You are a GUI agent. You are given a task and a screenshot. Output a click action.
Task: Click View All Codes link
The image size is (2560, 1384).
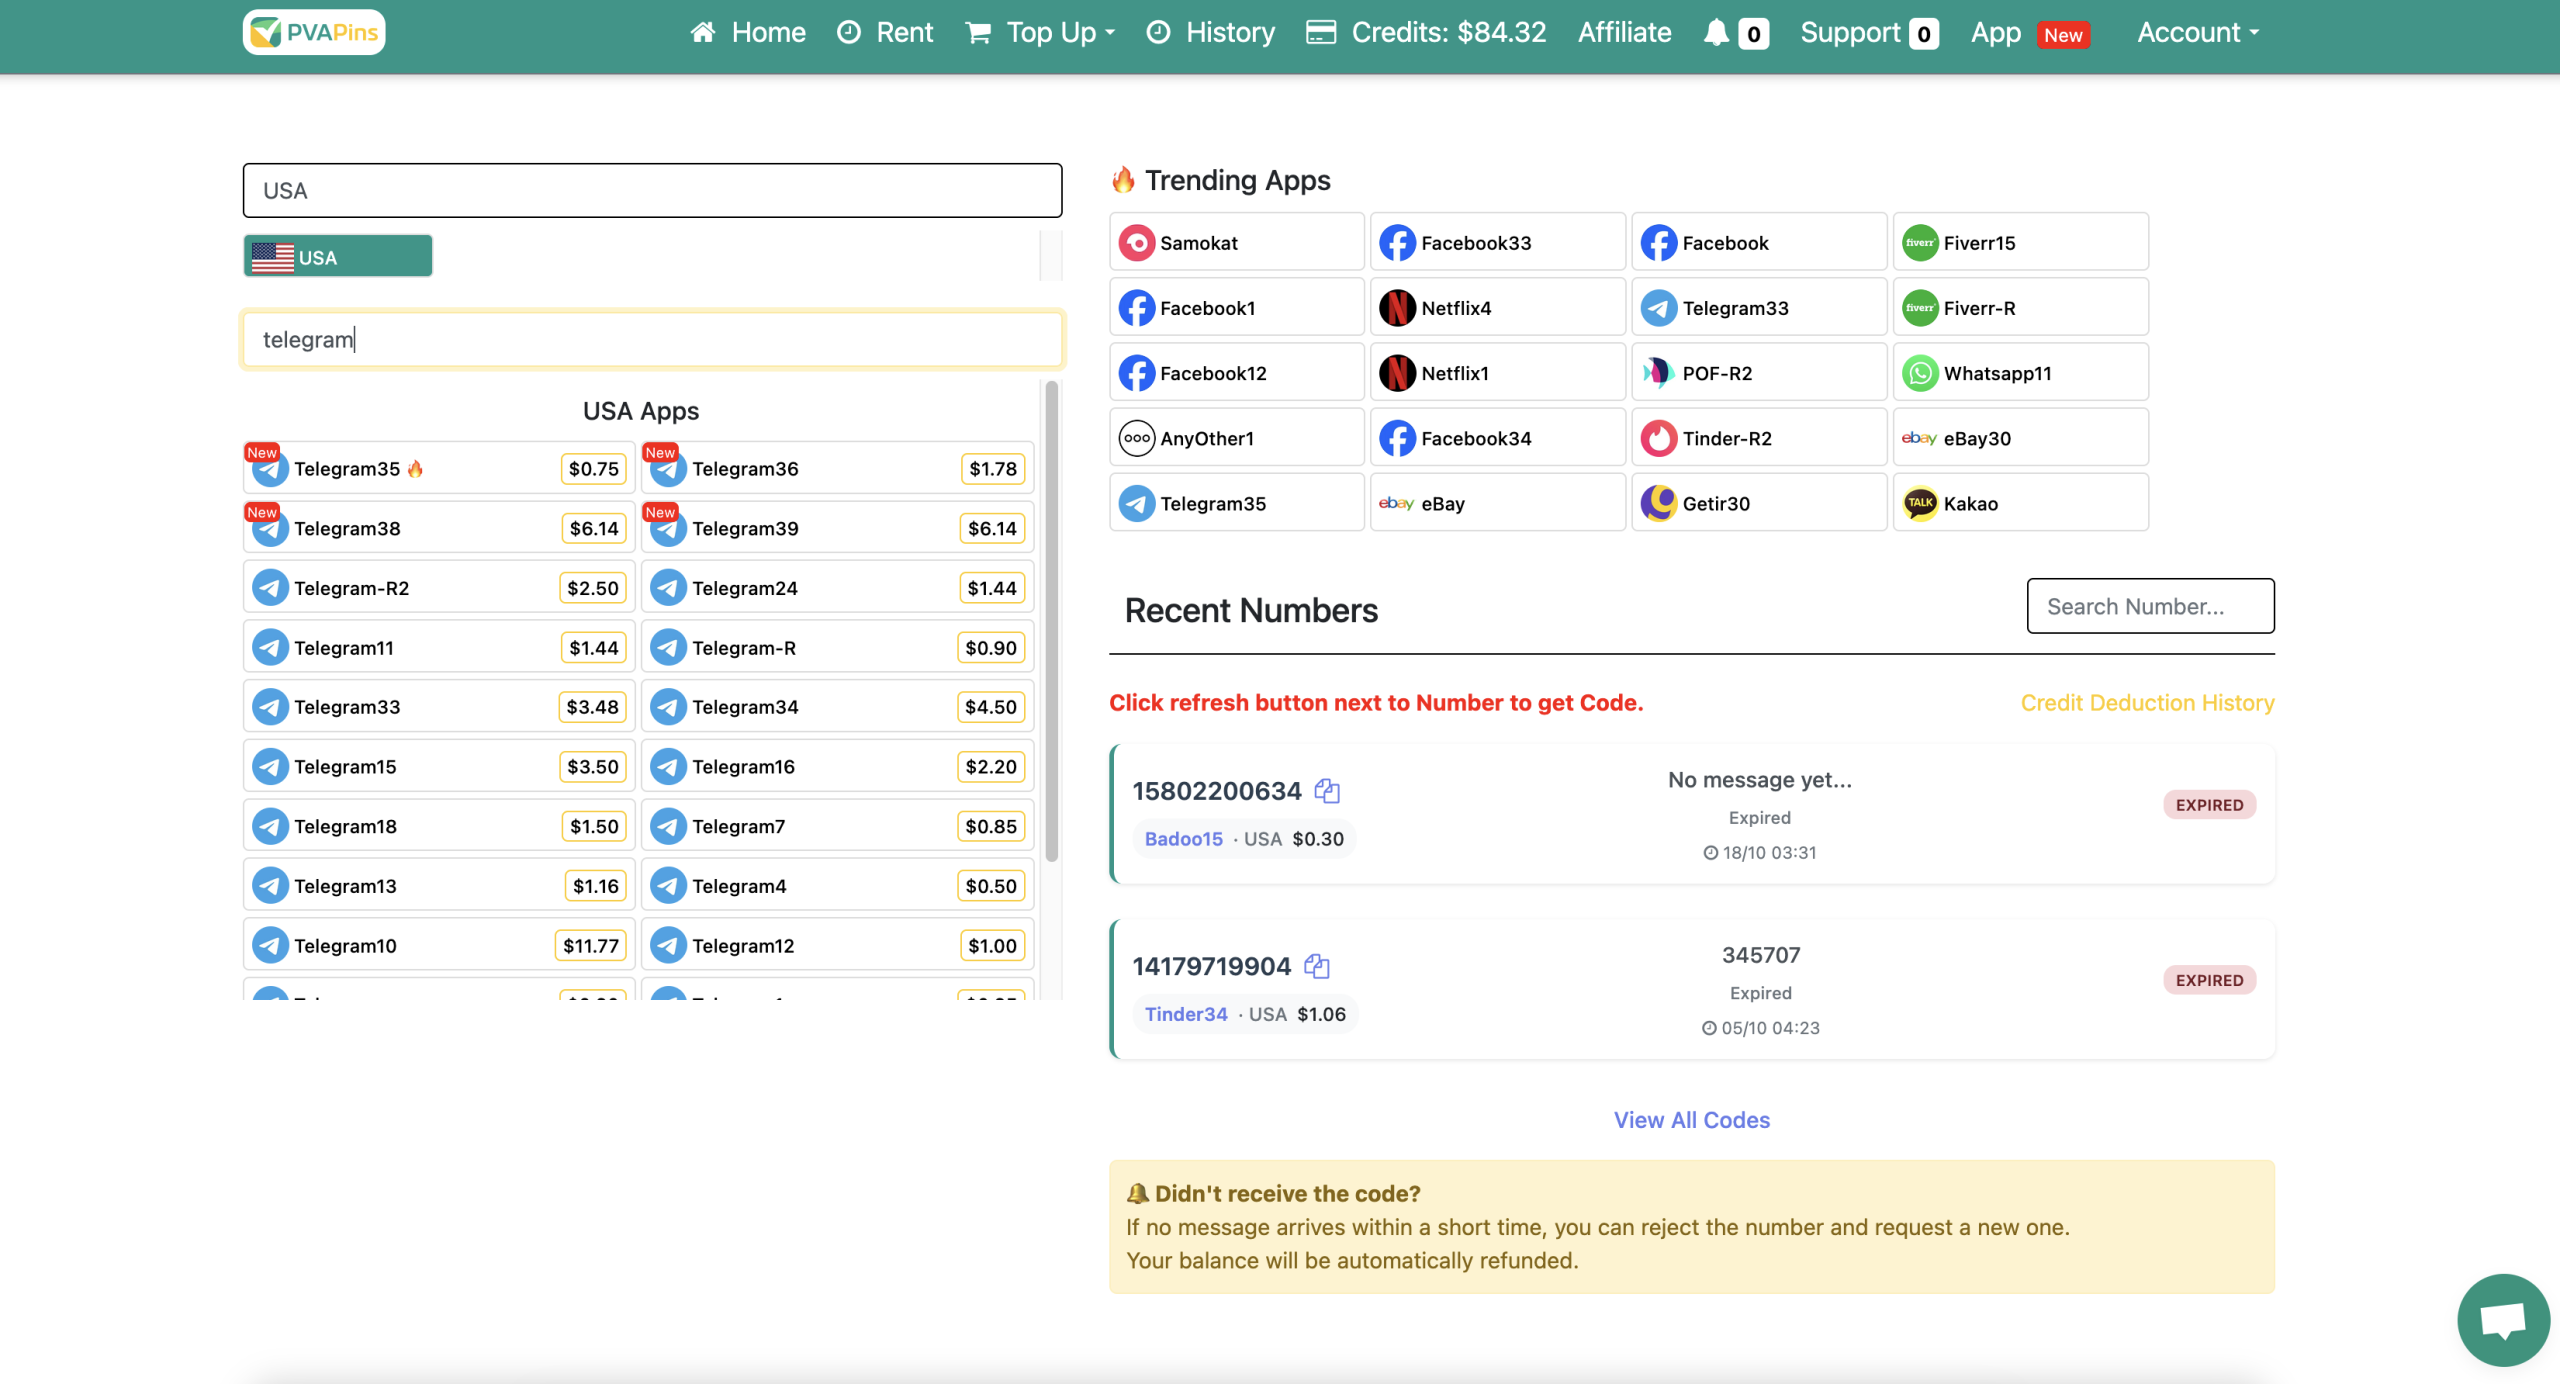[1691, 1120]
